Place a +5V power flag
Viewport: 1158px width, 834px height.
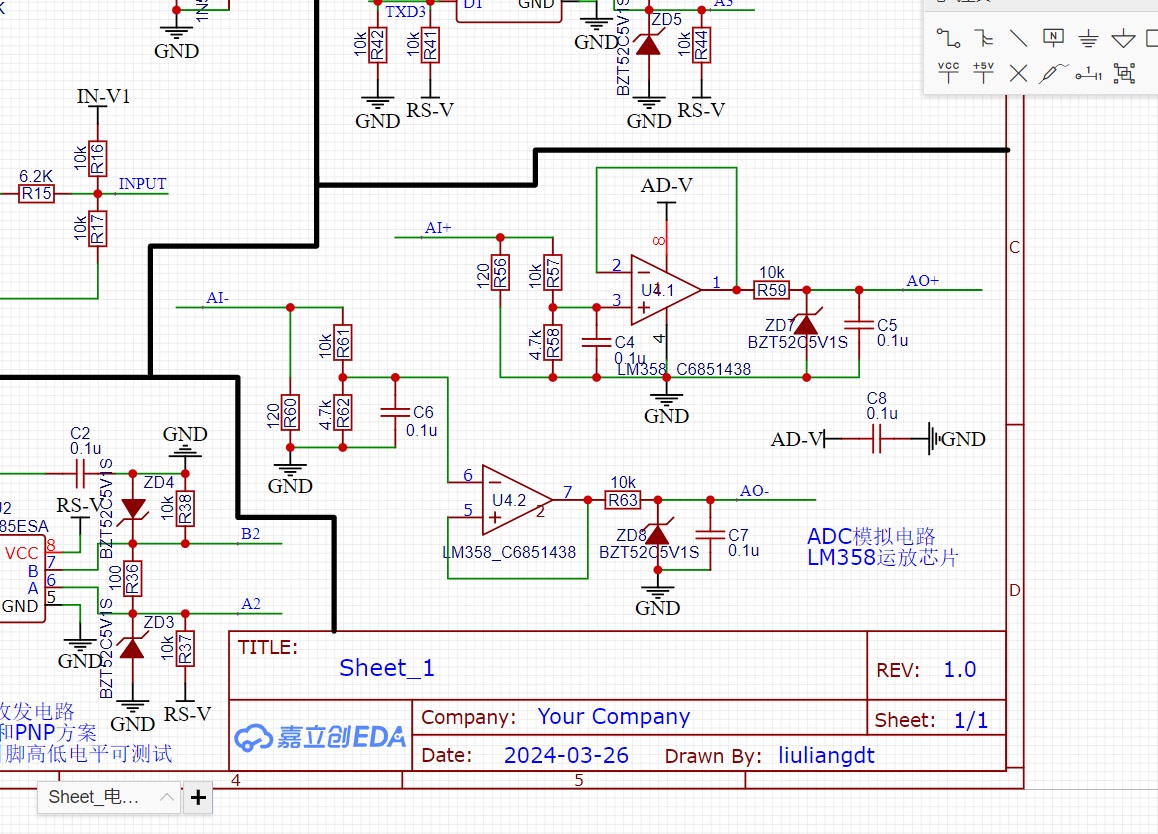(983, 72)
